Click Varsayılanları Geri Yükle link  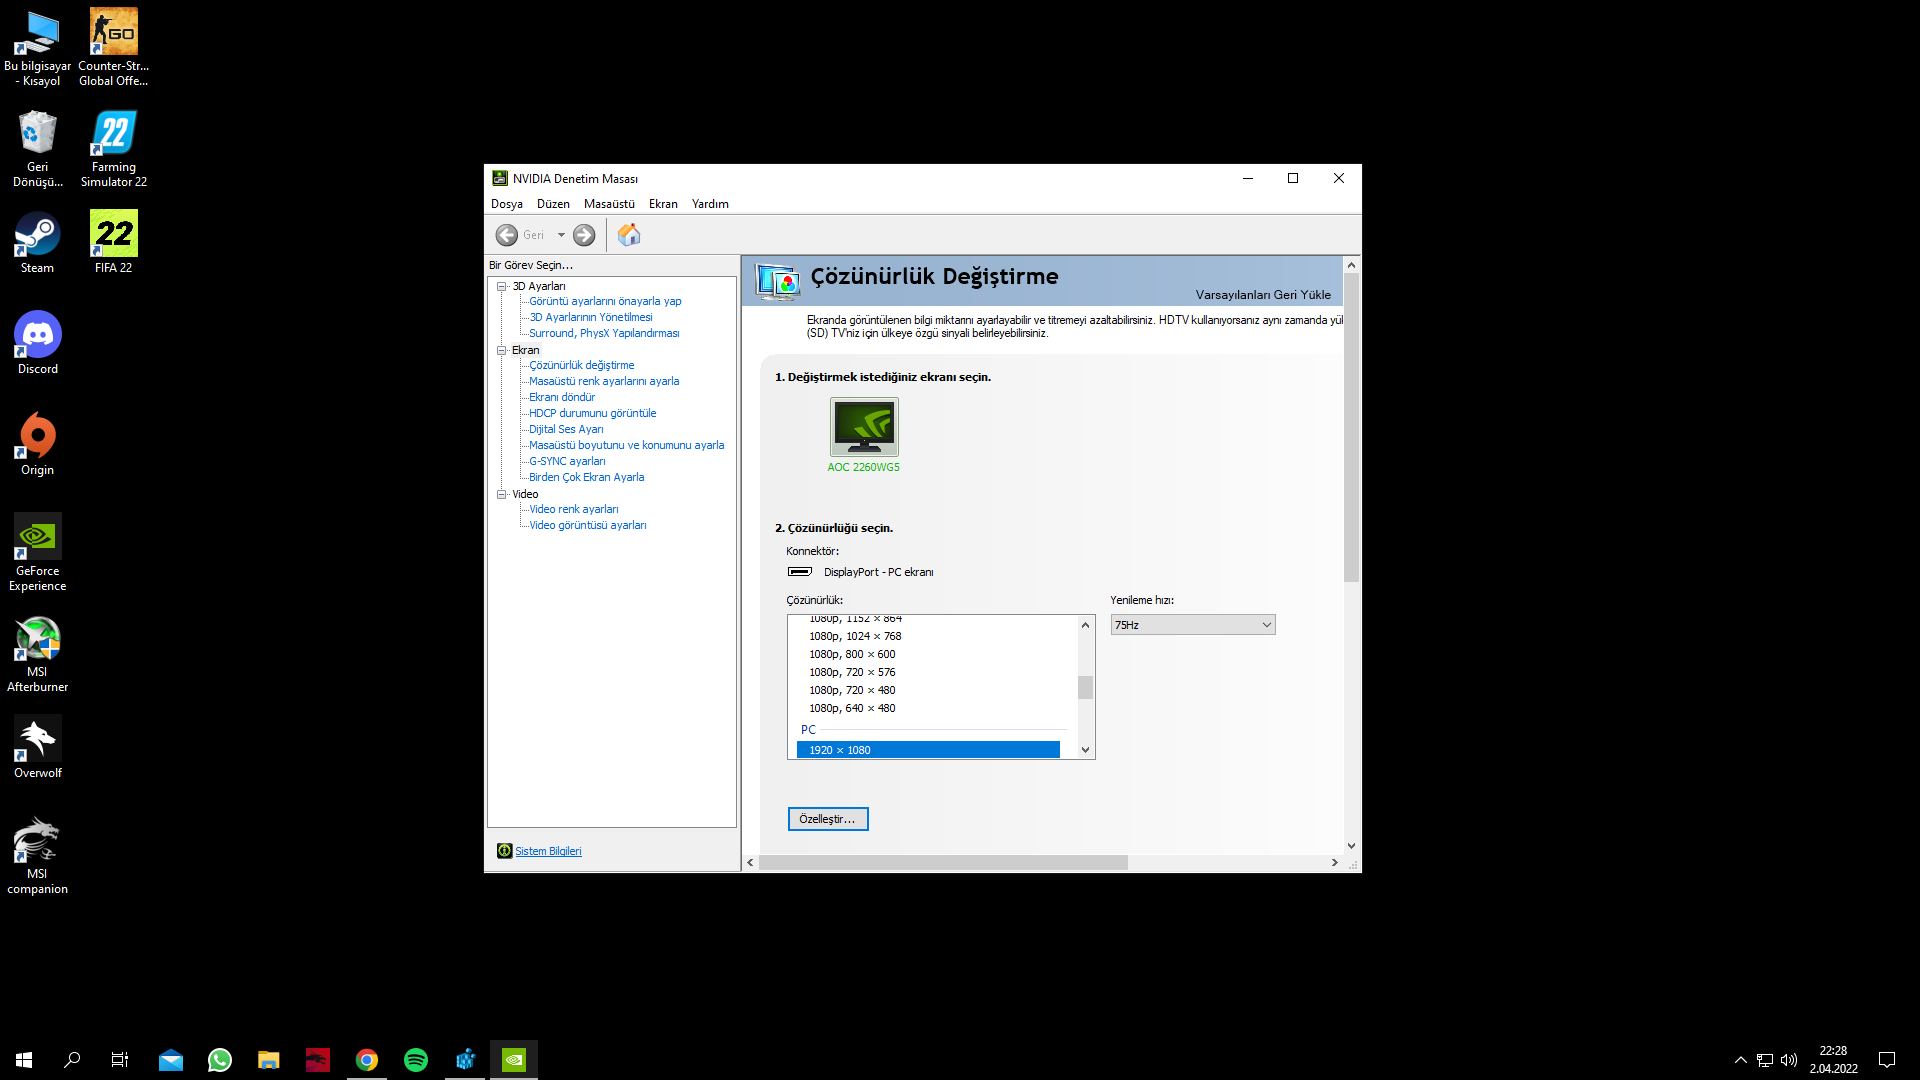[1263, 295]
